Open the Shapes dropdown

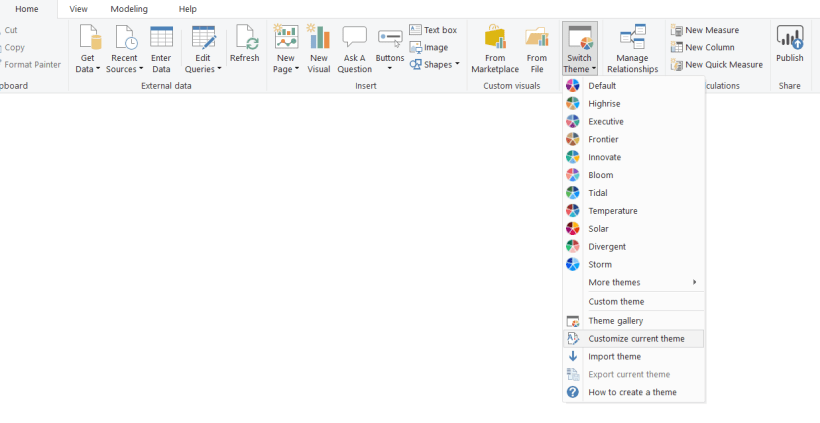pyautogui.click(x=435, y=64)
